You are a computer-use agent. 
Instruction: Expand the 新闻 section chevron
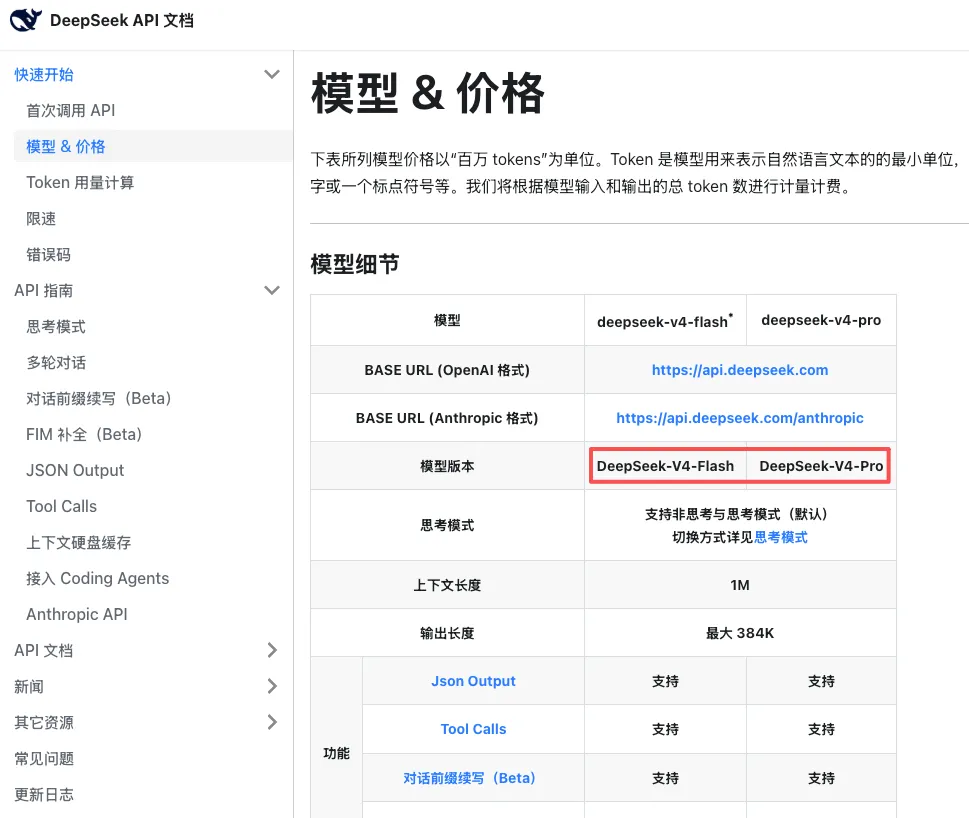[x=272, y=686]
